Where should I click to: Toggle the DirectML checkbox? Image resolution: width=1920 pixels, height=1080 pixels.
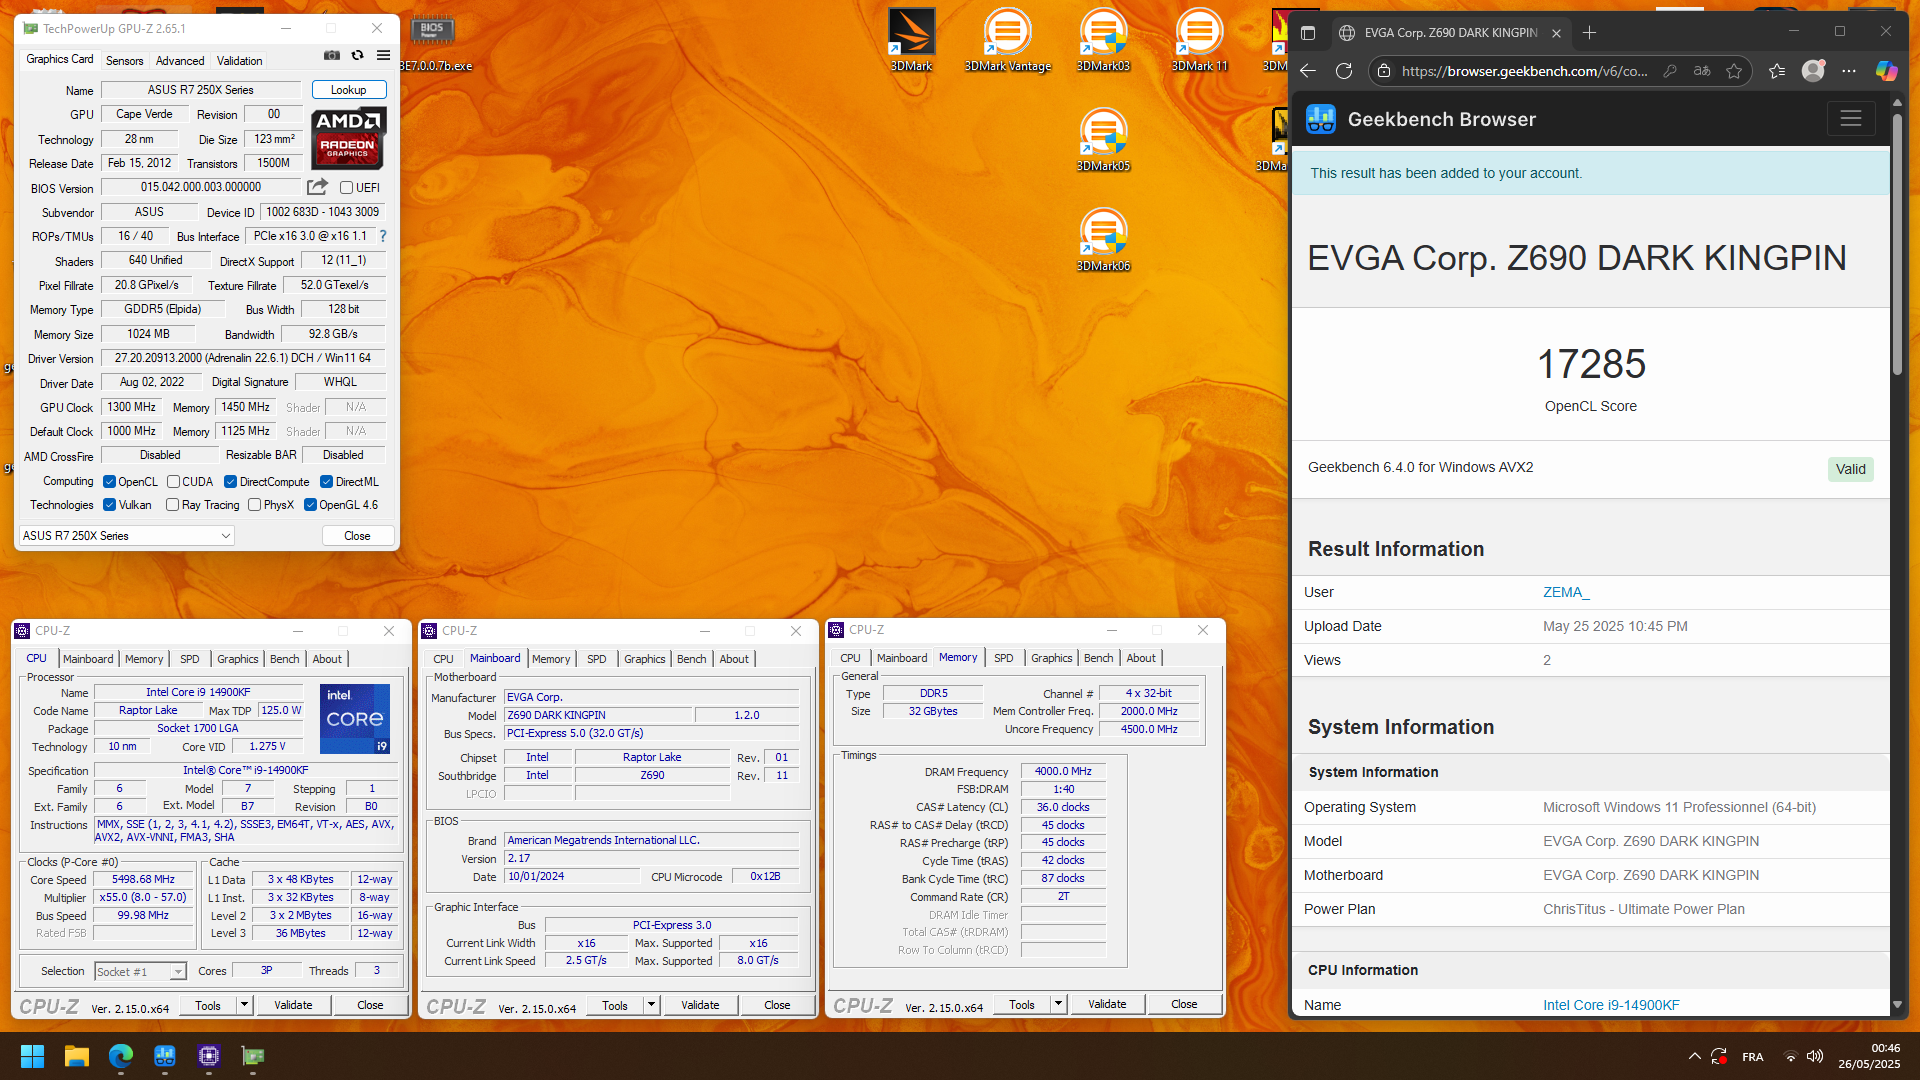(326, 481)
